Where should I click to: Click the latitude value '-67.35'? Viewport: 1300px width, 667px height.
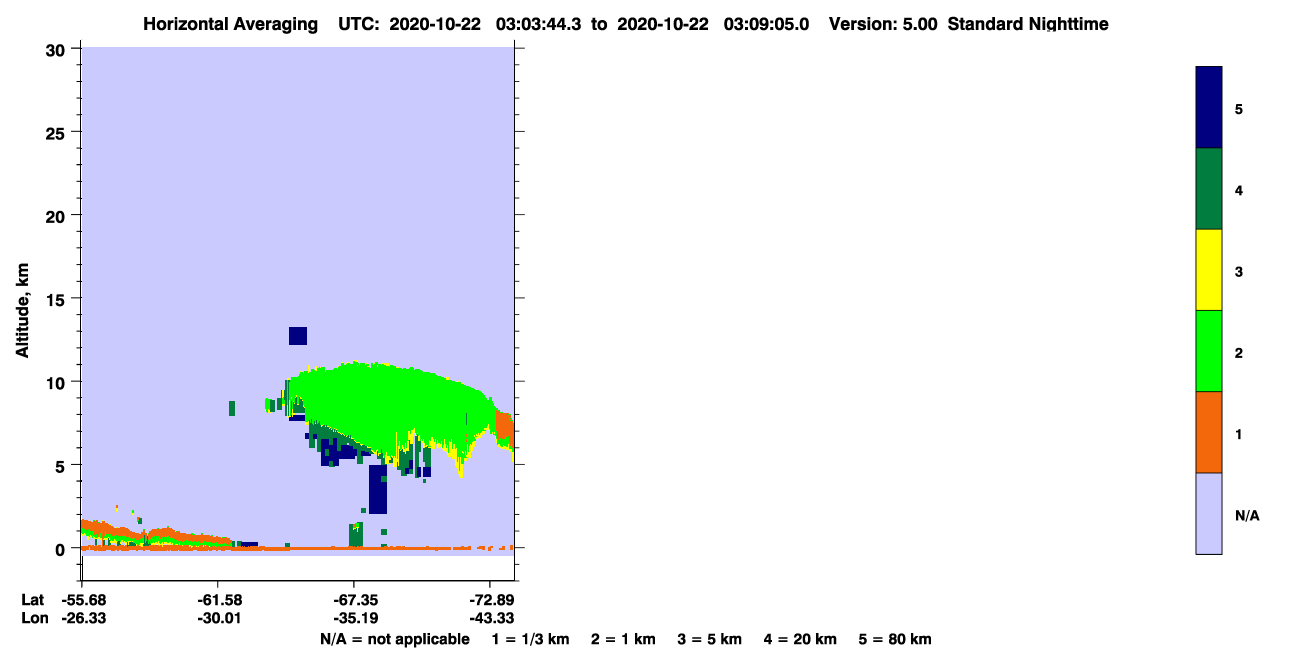(354, 600)
